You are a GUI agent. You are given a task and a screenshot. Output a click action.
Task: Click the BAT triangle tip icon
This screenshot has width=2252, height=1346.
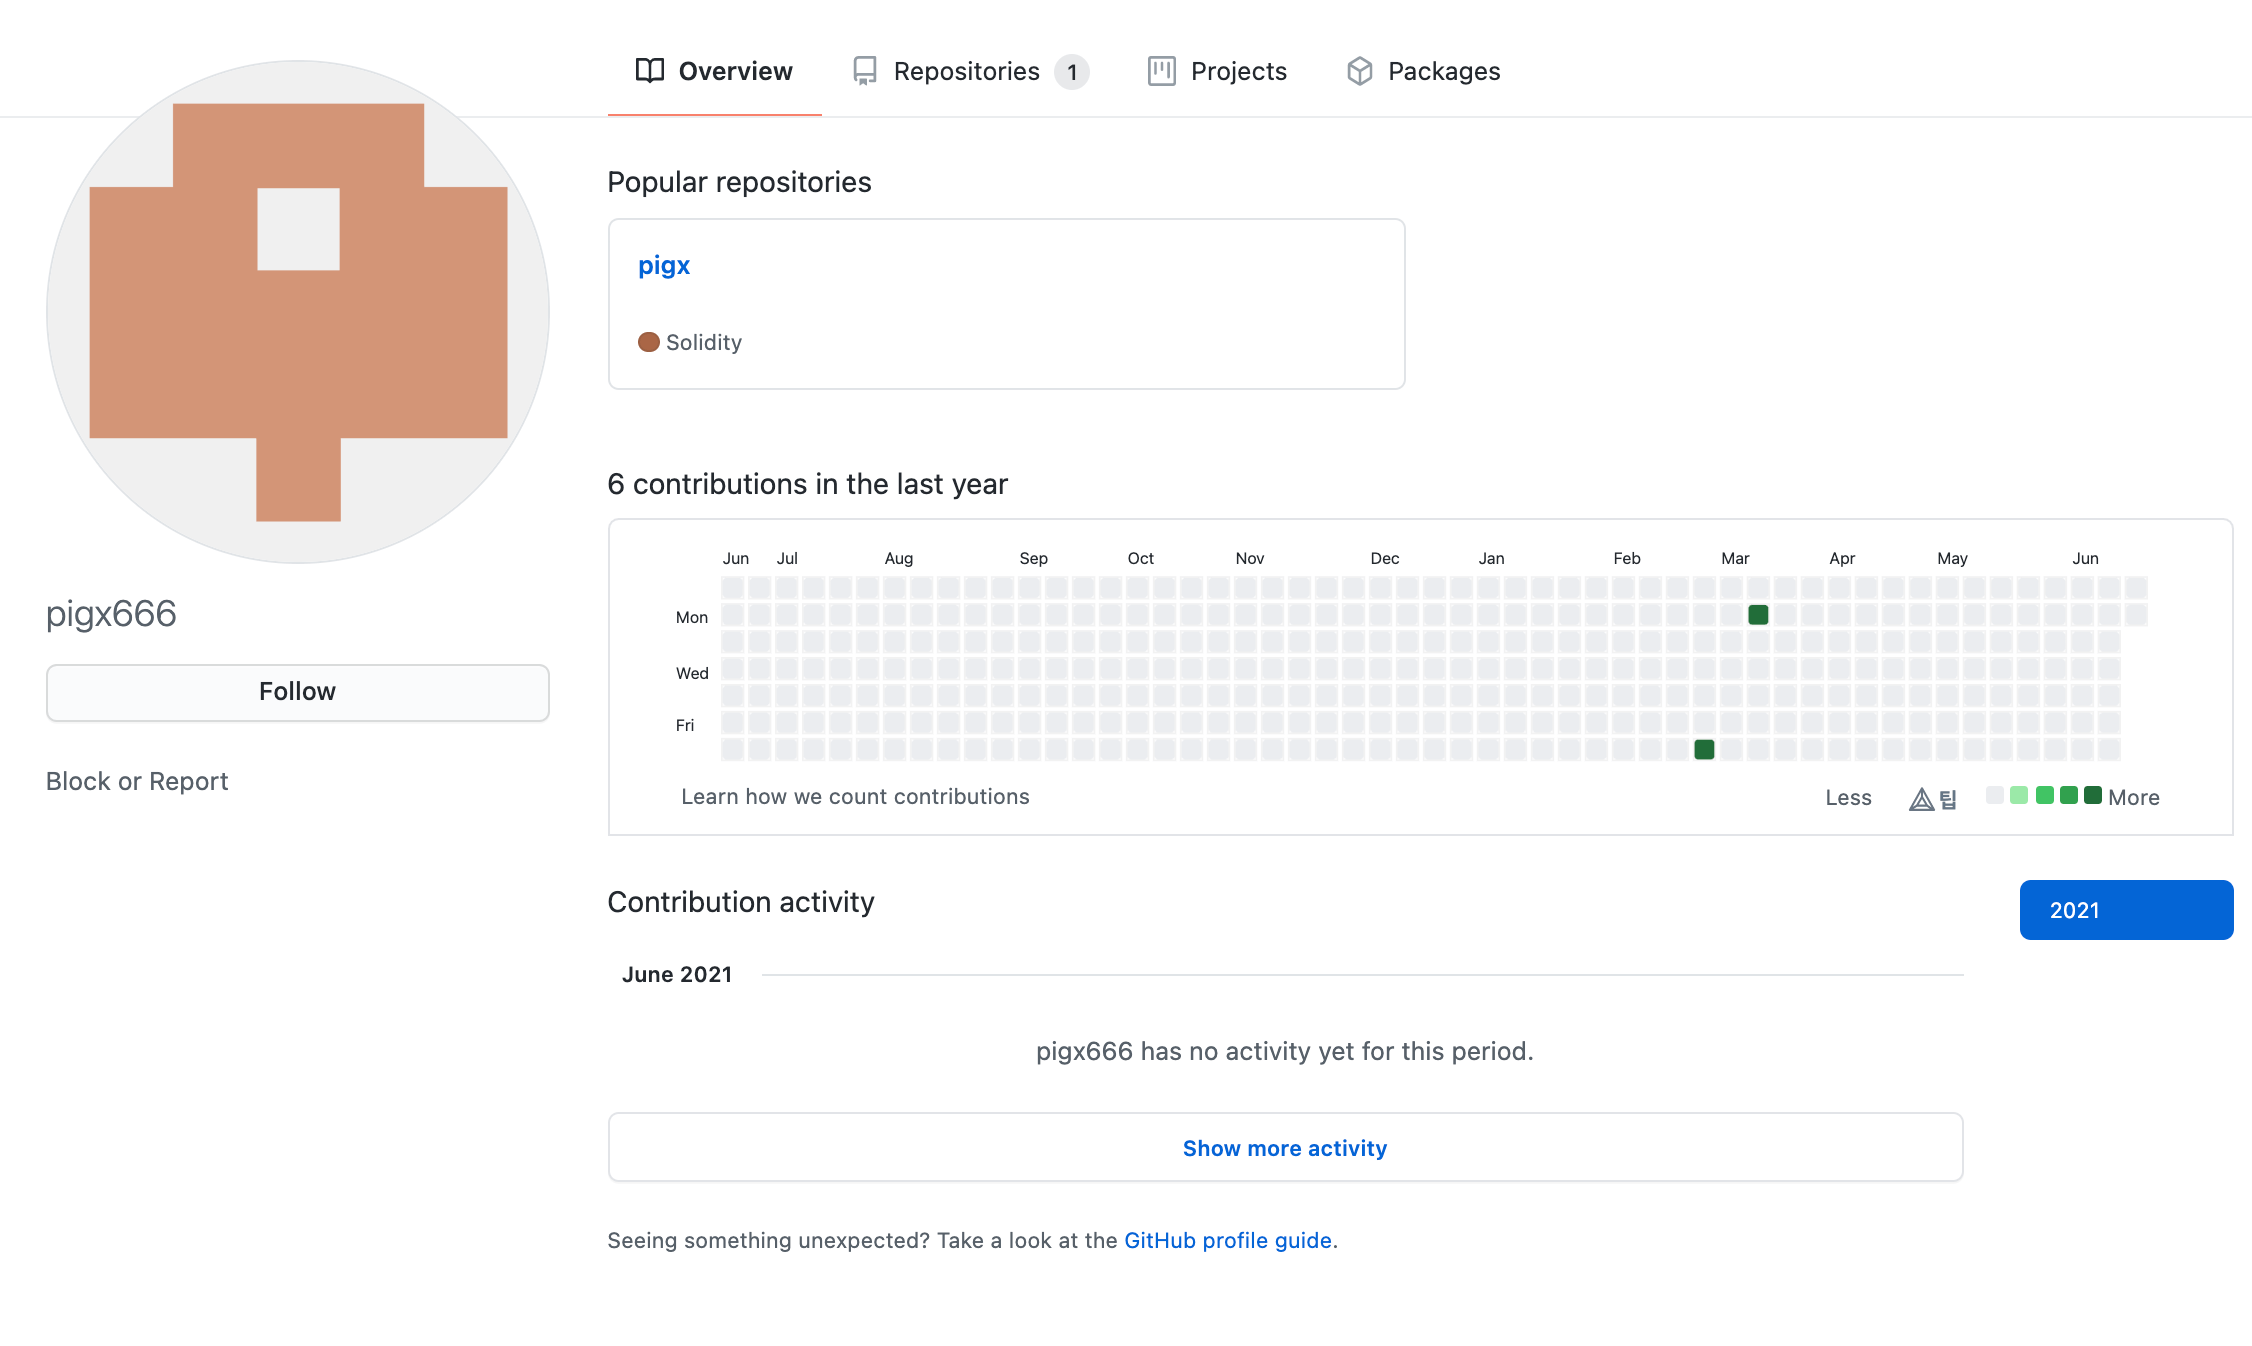click(x=1921, y=799)
